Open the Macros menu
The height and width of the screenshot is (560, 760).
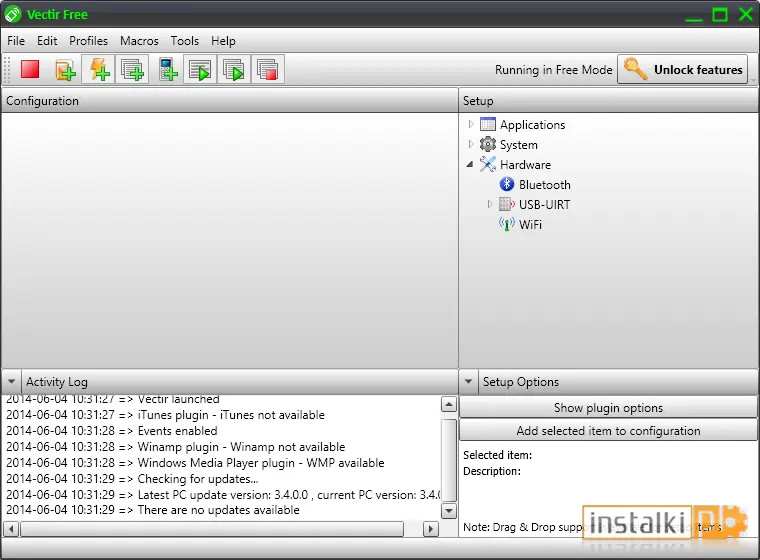tap(139, 41)
